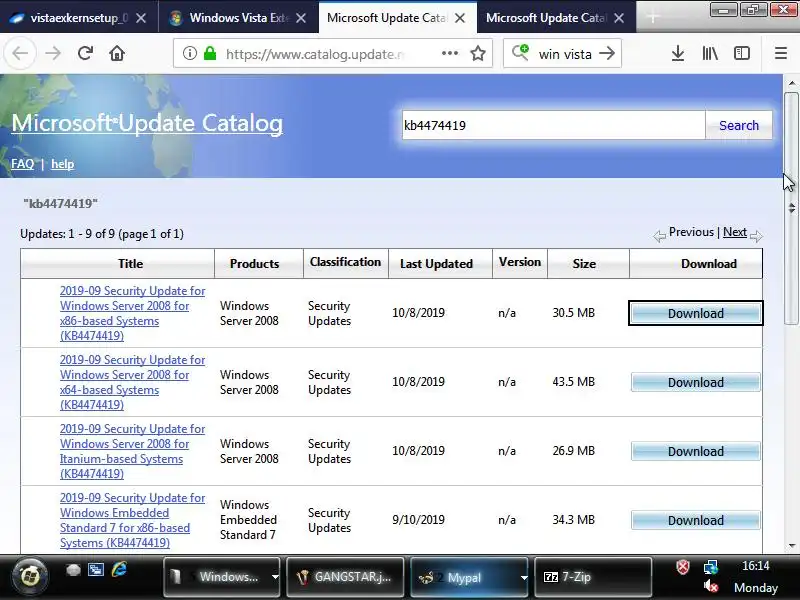
Task: Click the red security shield tray icon
Action: click(682, 566)
